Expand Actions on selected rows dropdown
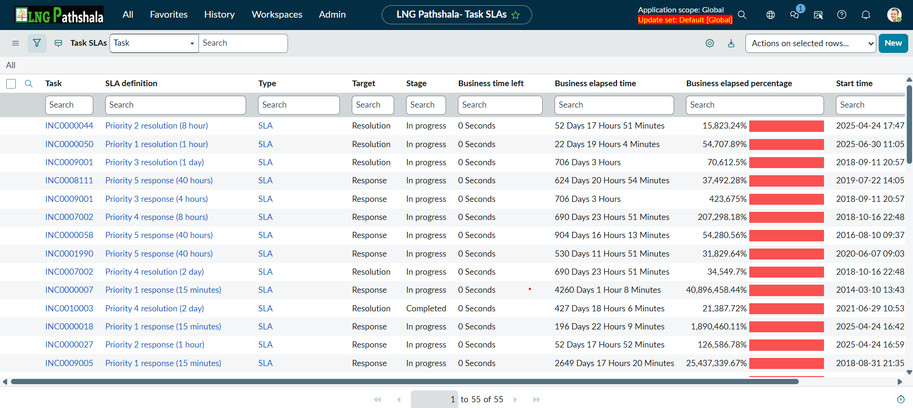 (810, 43)
